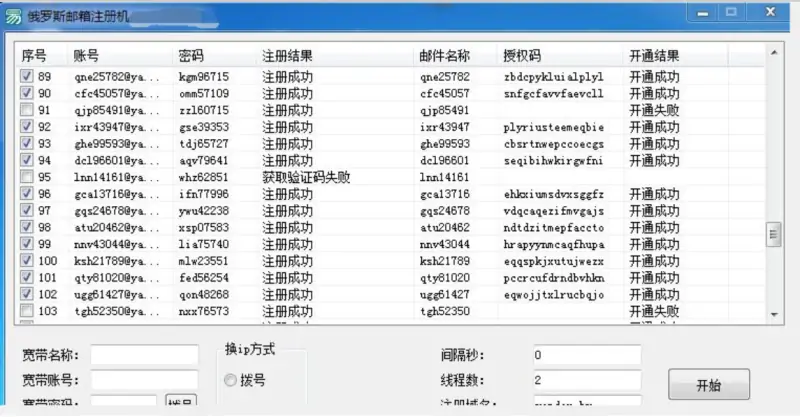Check the box for row 103

(x=27, y=311)
